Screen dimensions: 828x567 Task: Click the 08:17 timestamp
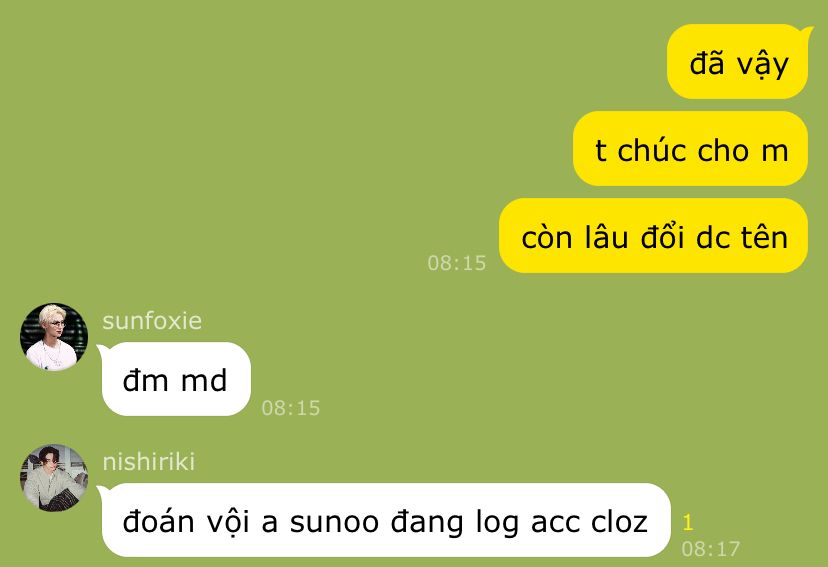pos(711,549)
